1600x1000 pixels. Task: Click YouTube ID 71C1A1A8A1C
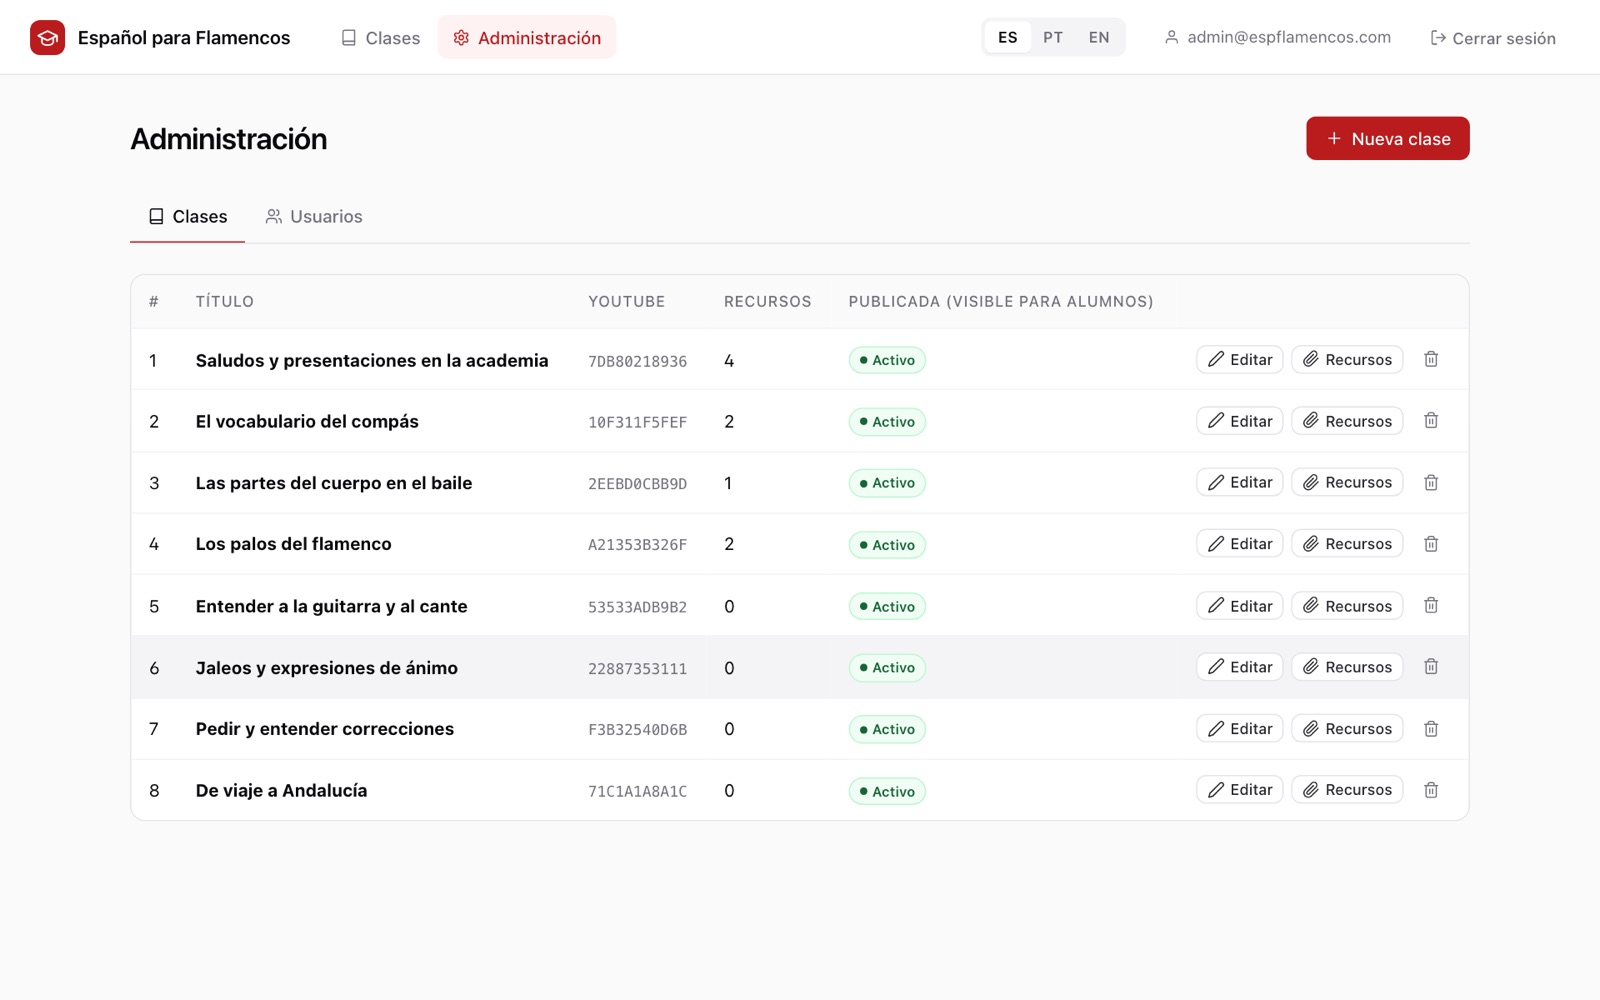637,791
